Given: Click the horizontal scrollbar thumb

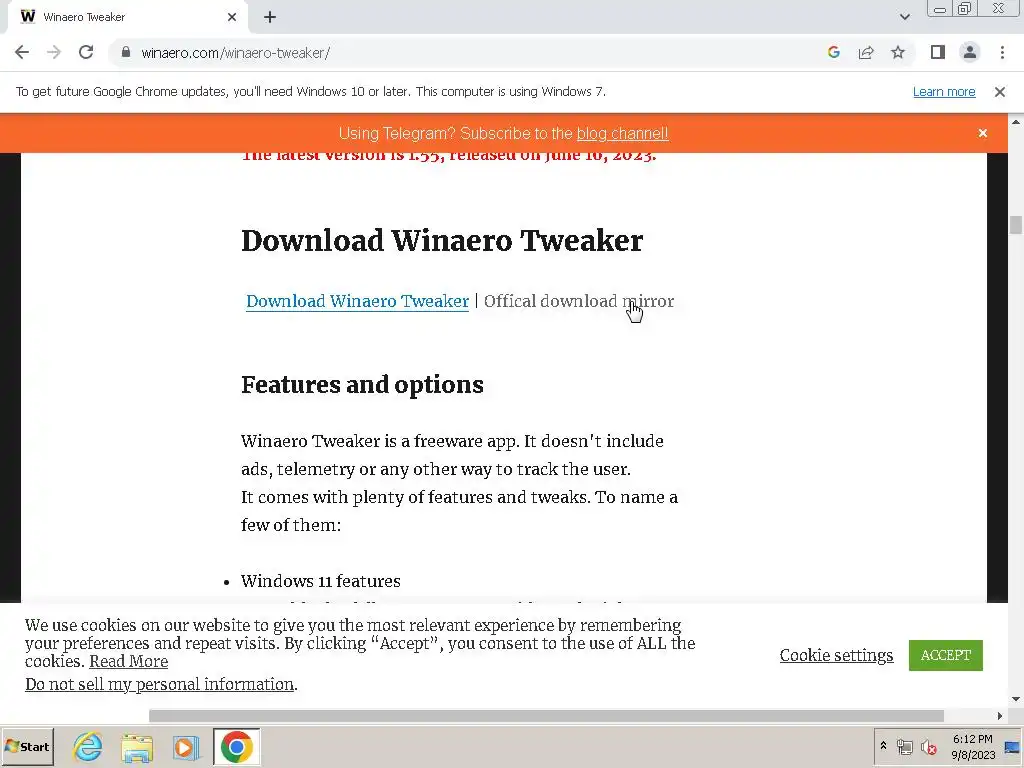Looking at the screenshot, I should [x=546, y=716].
